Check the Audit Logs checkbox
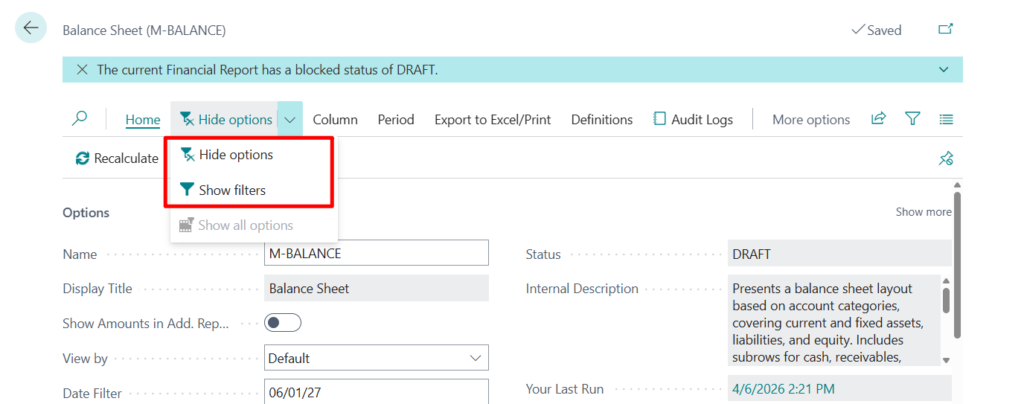The image size is (1024, 404). pyautogui.click(x=660, y=119)
